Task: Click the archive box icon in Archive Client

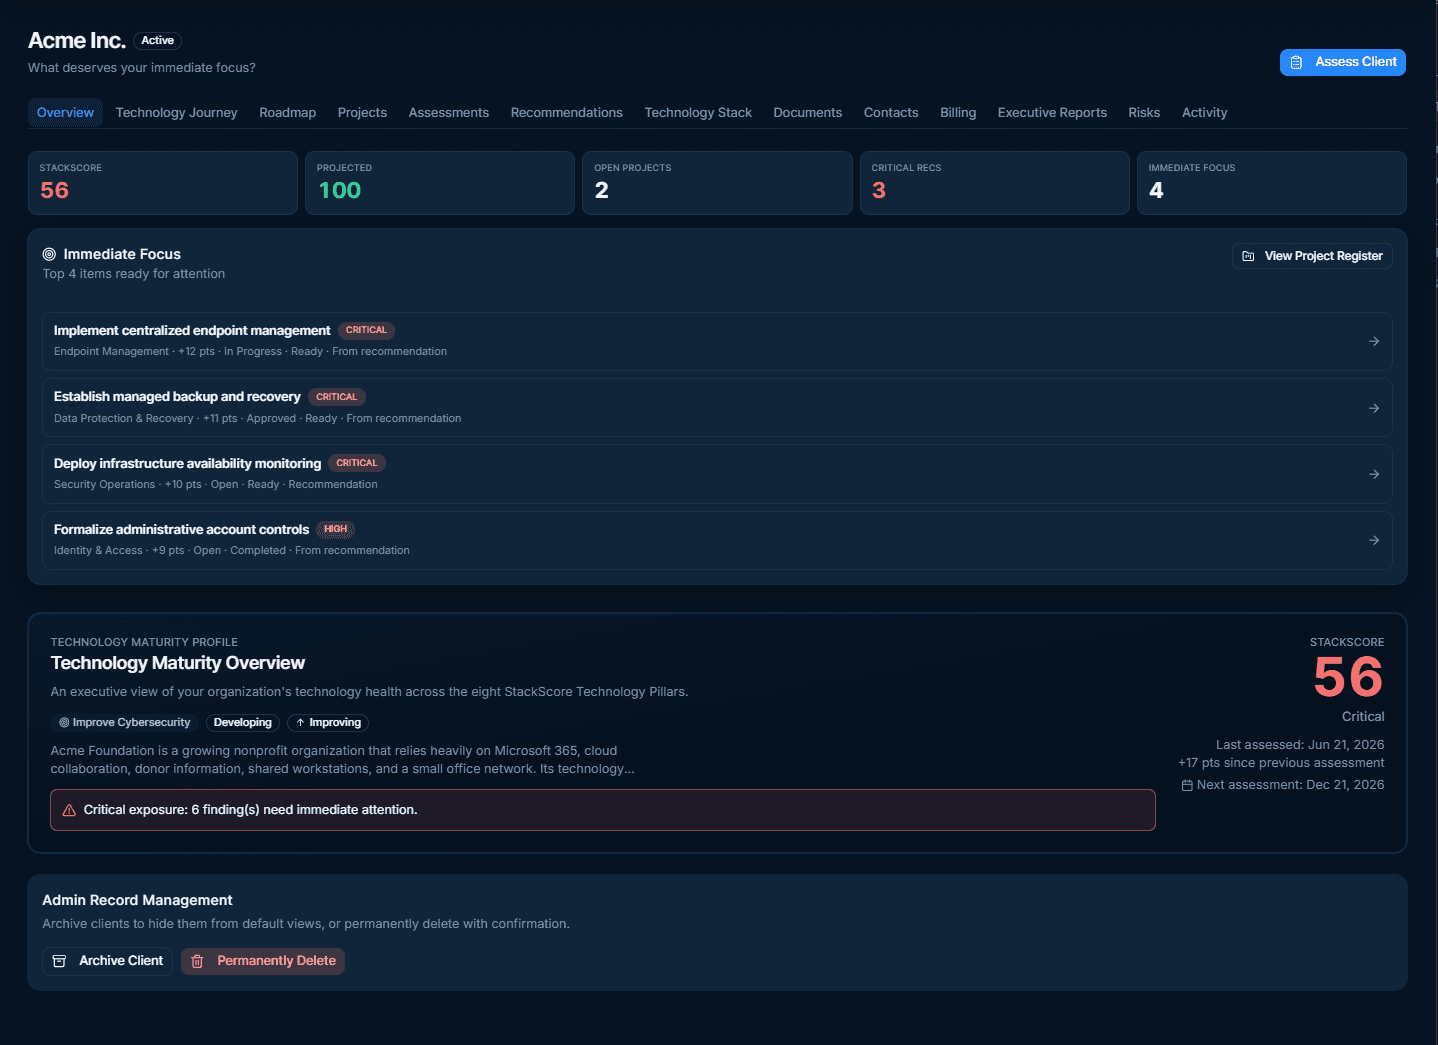Action: pyautogui.click(x=59, y=961)
